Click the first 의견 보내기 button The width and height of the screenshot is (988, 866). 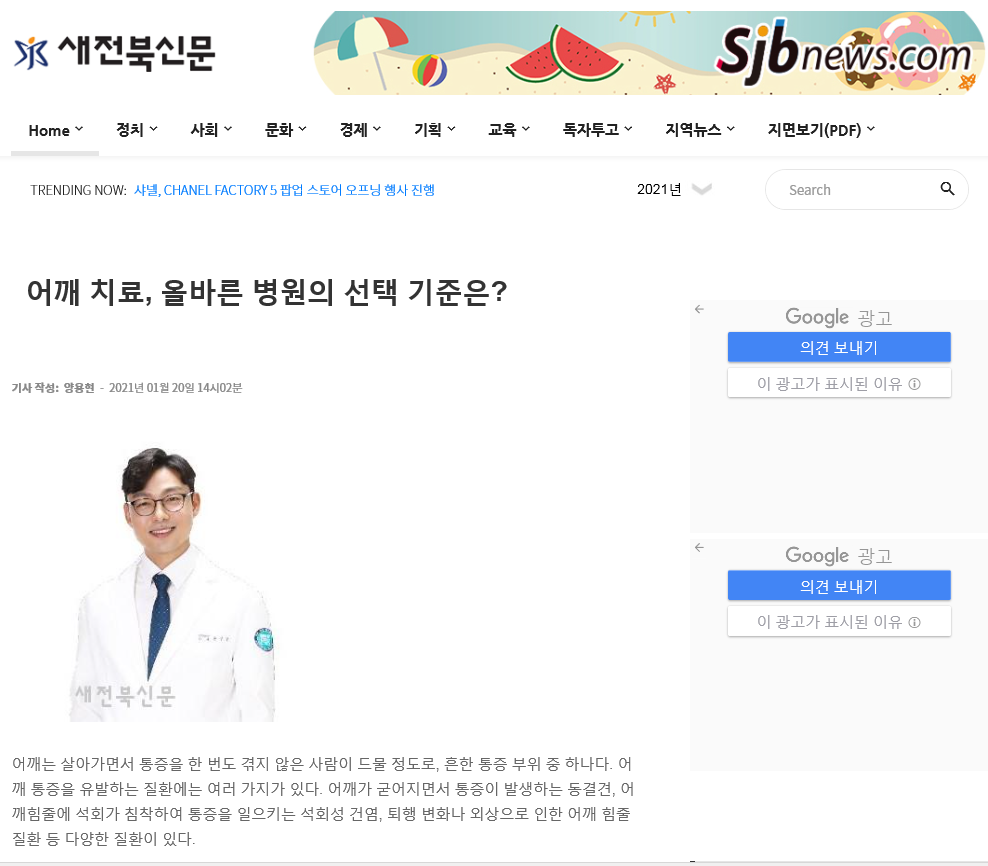pyautogui.click(x=839, y=347)
